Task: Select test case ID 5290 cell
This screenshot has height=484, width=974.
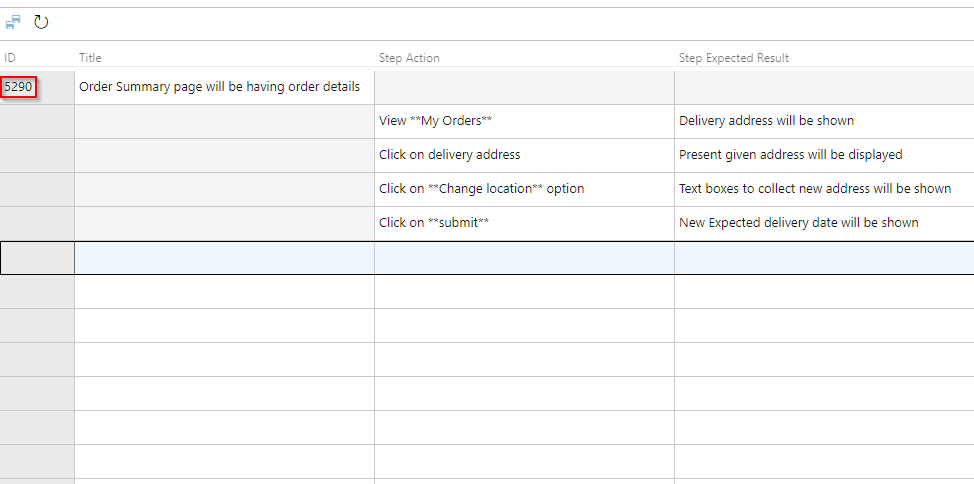Action: [19, 87]
